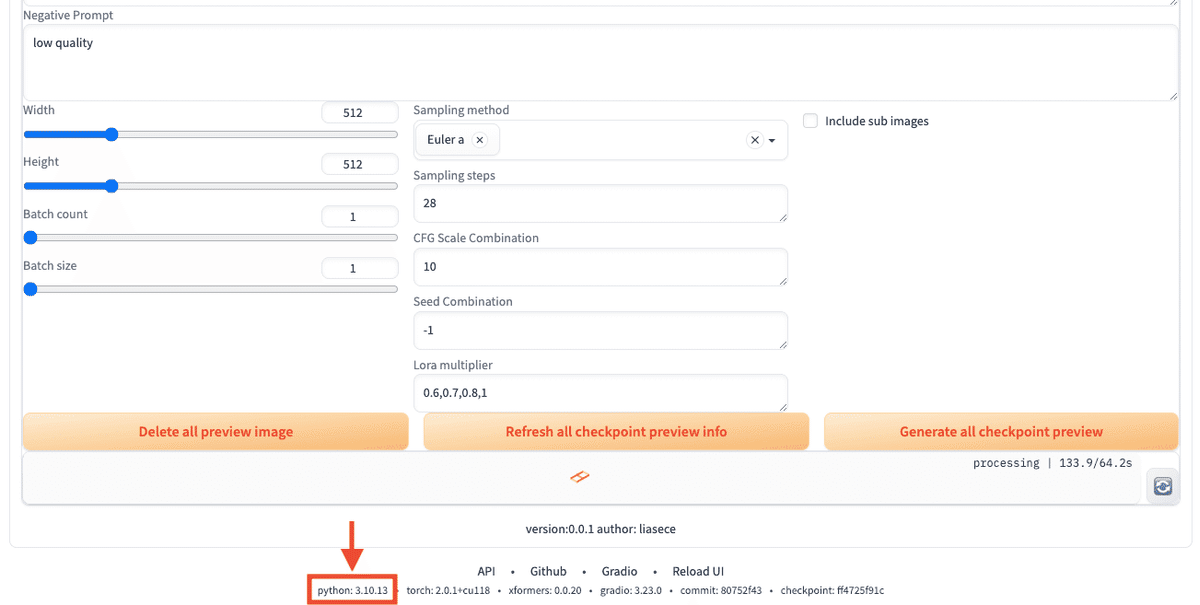The width and height of the screenshot is (1200, 605).
Task: Open the API link in the footer
Action: 486,571
